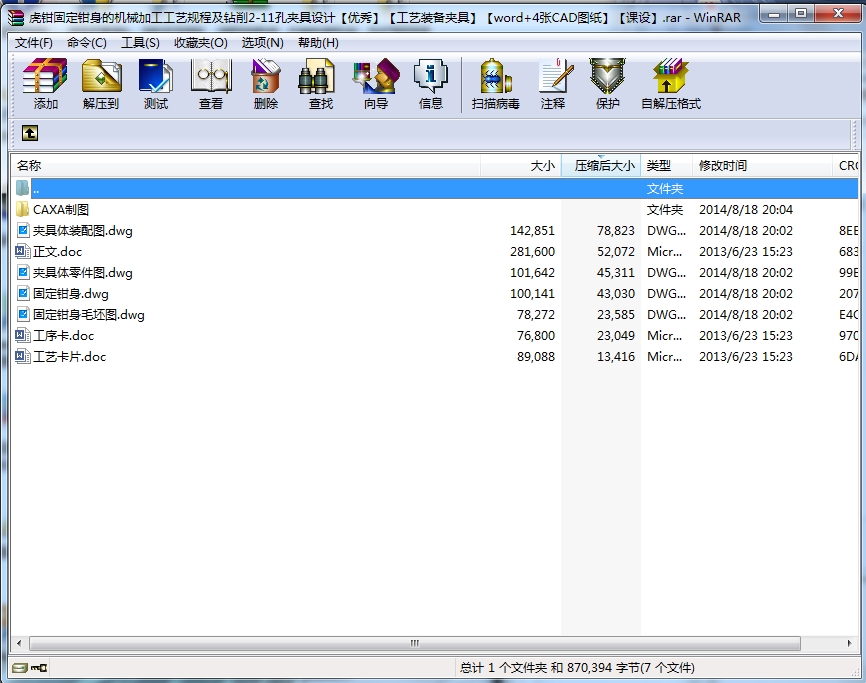Select the file name 固定钳身.dwg
This screenshot has width=866, height=683.
click(x=71, y=293)
